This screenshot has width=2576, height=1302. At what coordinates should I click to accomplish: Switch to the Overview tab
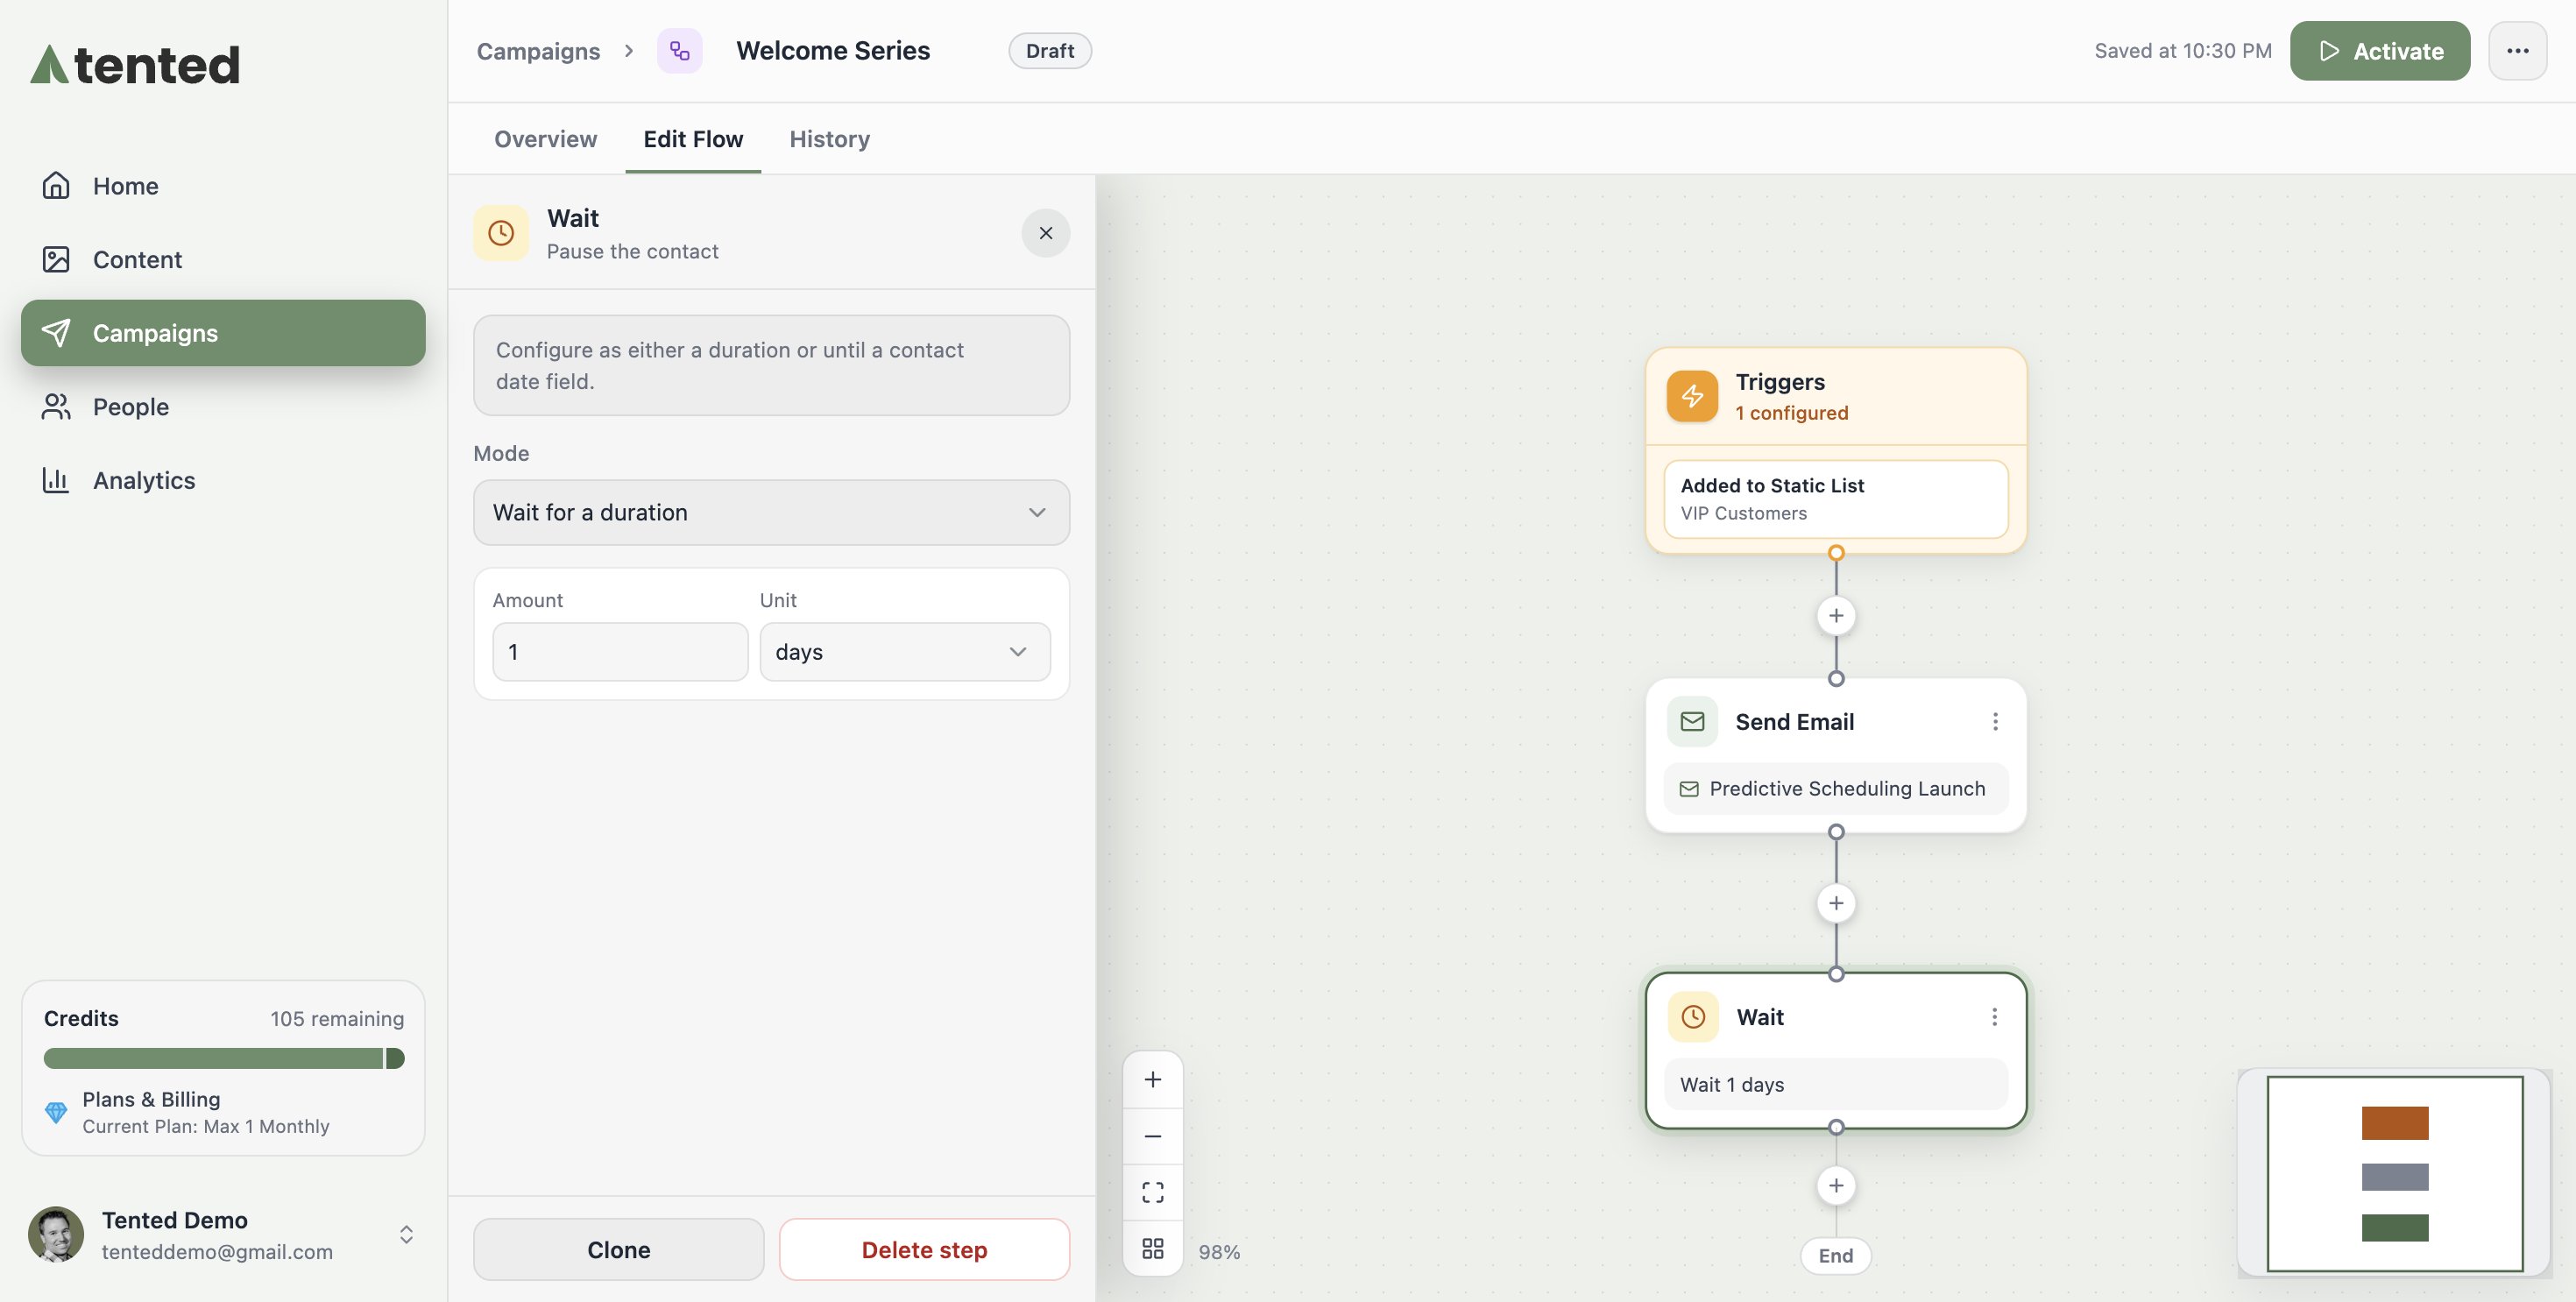545,139
